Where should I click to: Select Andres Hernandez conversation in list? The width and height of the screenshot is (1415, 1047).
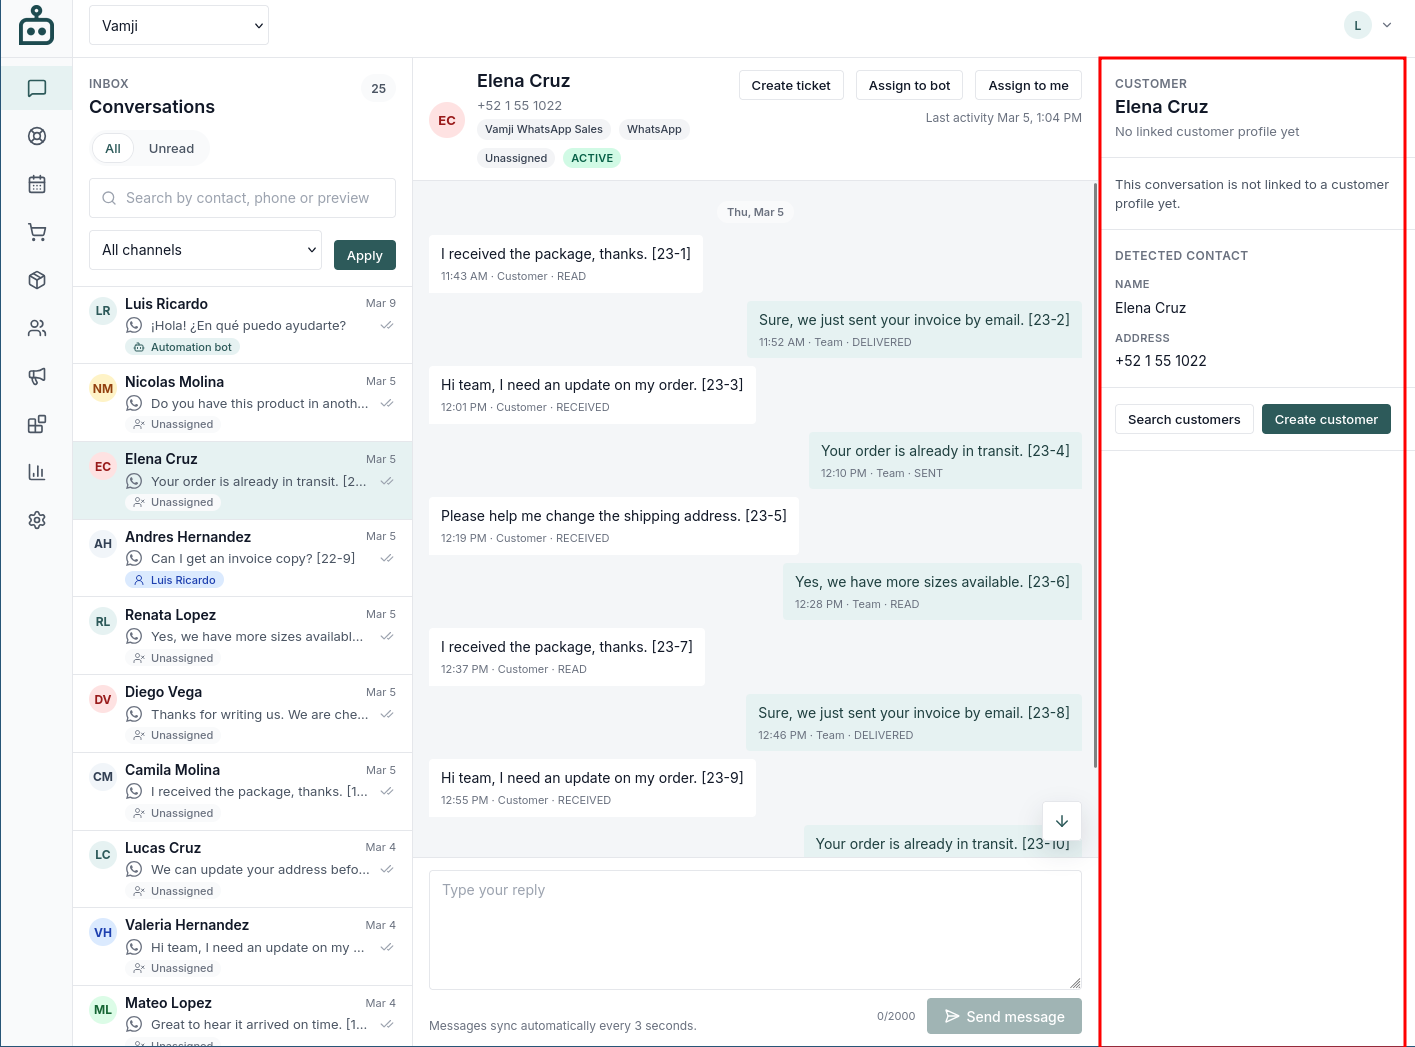point(242,557)
